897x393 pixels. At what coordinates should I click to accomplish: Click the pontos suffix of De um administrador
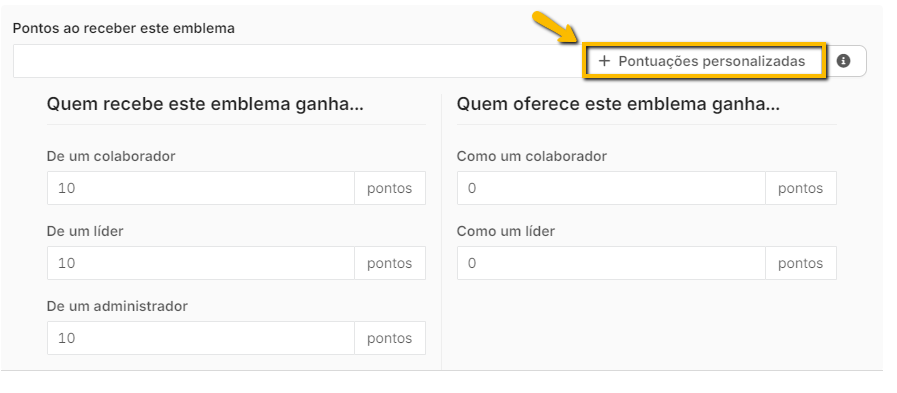(390, 338)
